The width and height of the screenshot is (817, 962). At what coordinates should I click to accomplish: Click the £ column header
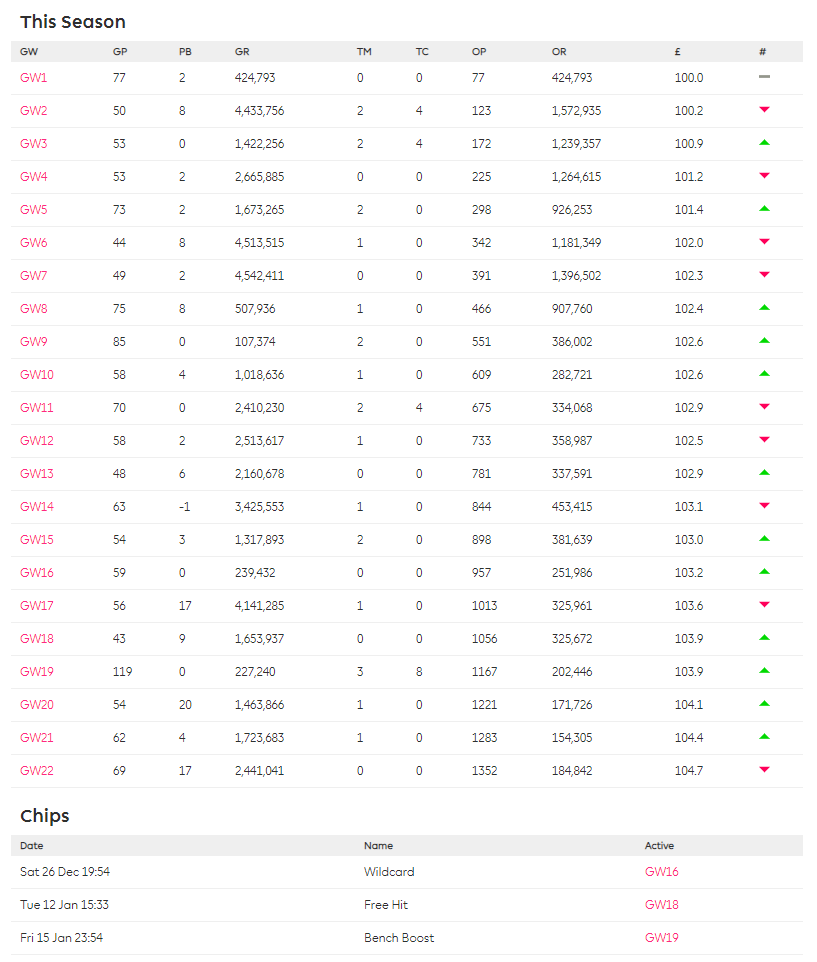click(677, 51)
